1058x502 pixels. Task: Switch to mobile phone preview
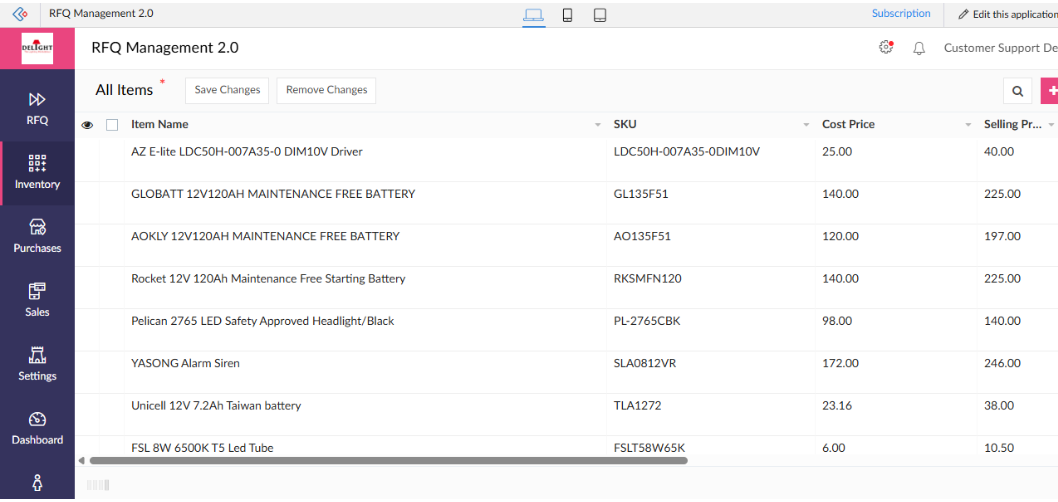tap(567, 15)
